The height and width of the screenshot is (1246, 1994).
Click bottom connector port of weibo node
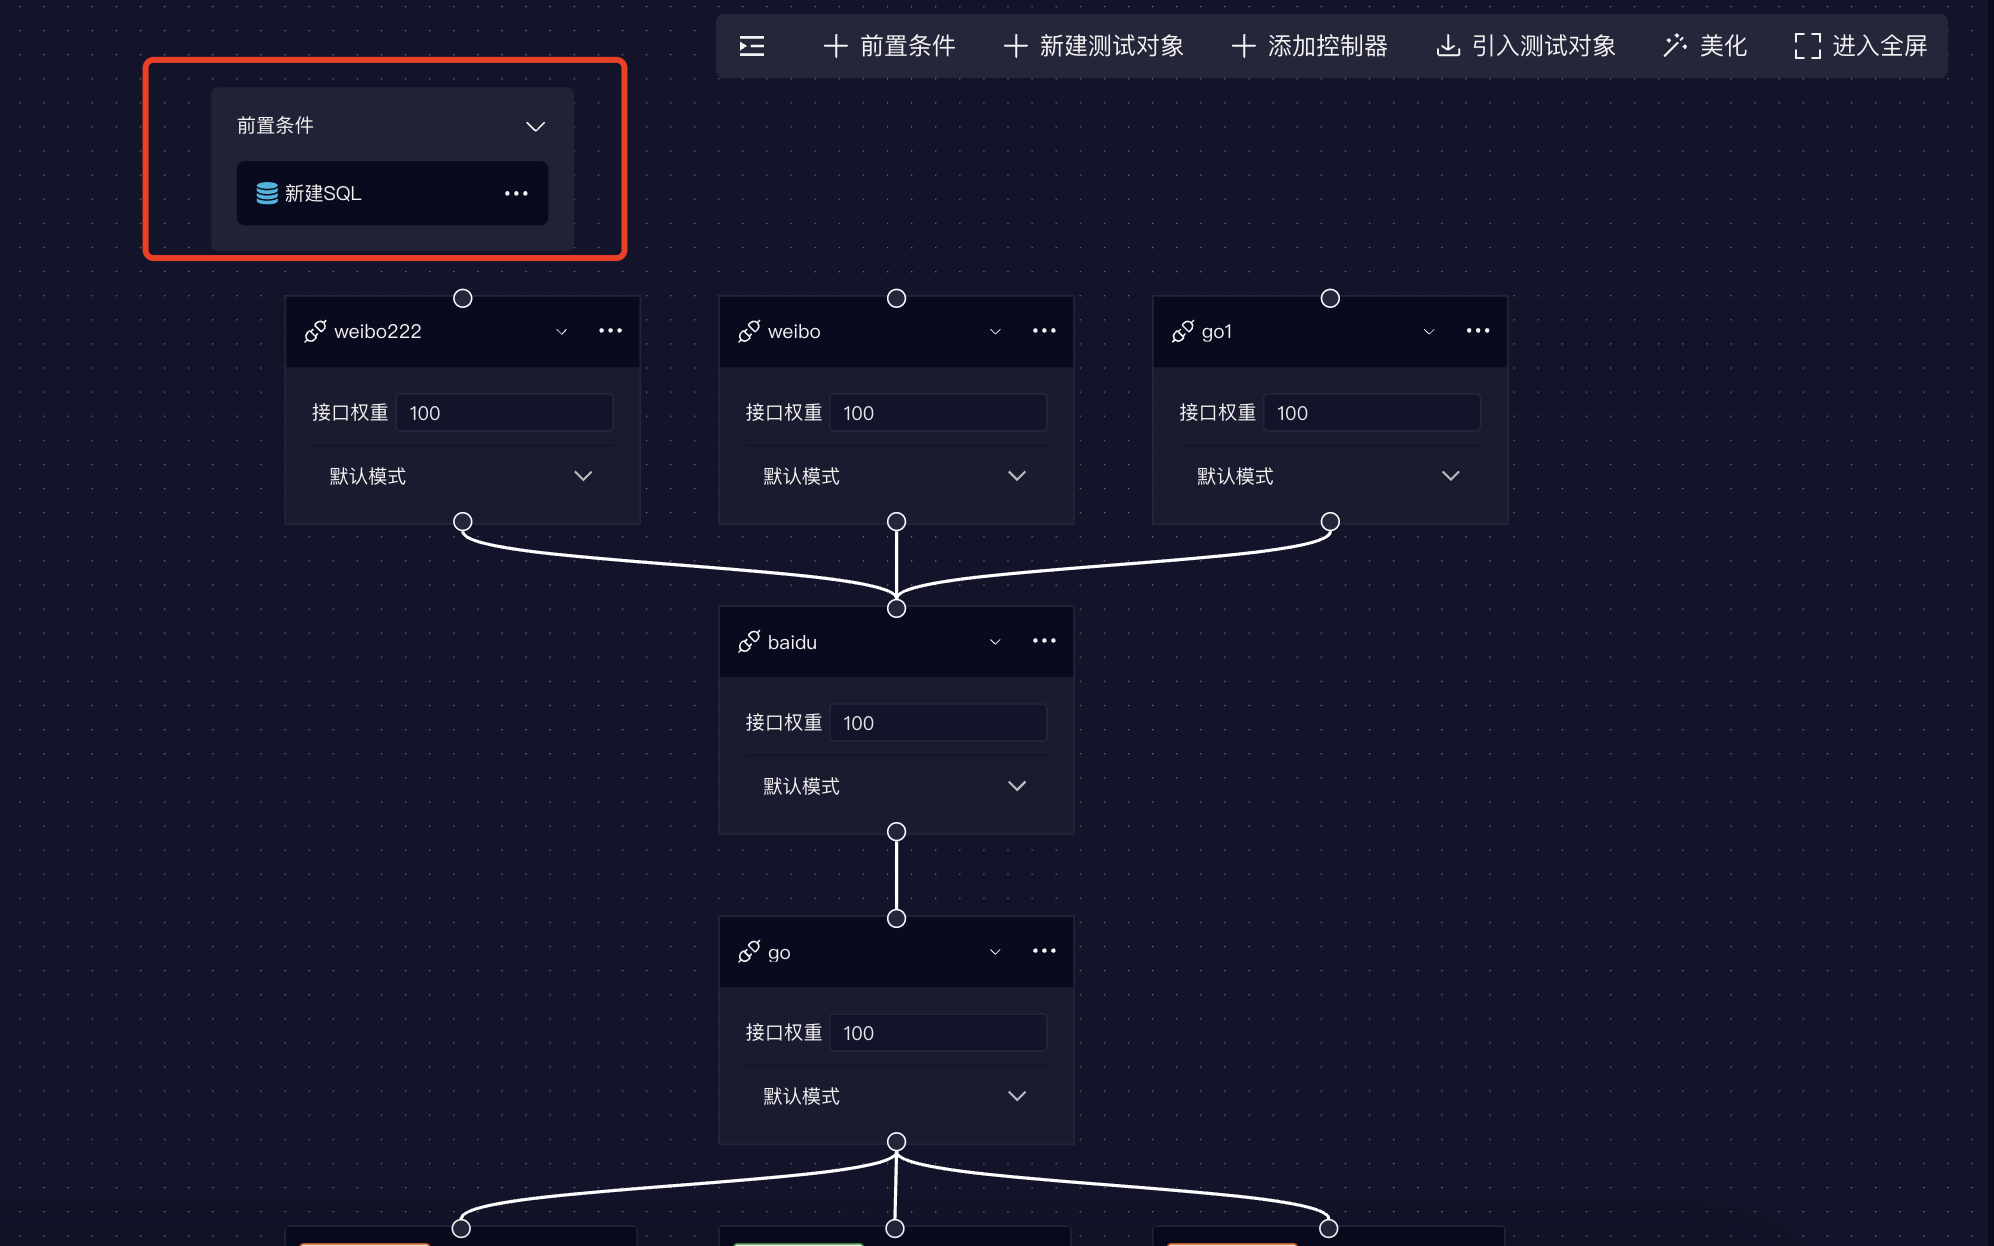point(896,521)
